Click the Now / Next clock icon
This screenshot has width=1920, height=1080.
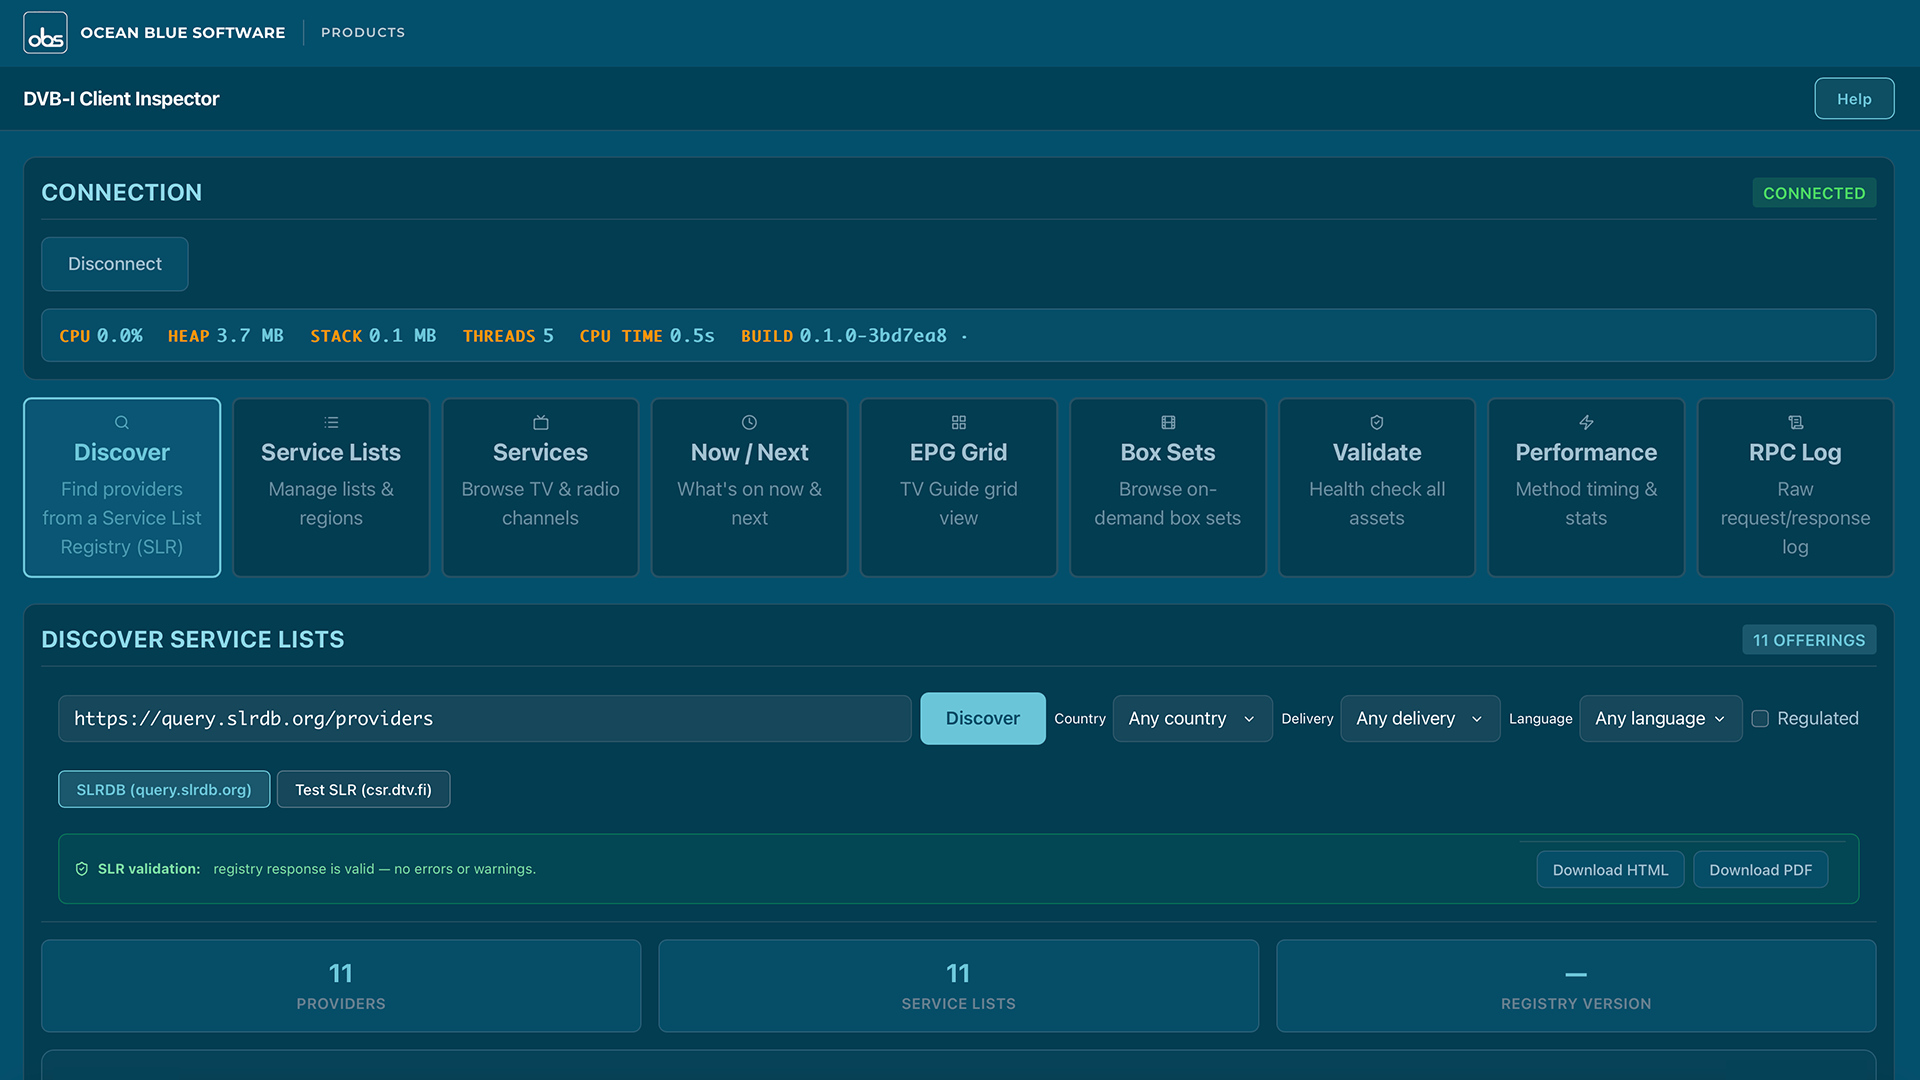click(x=749, y=423)
